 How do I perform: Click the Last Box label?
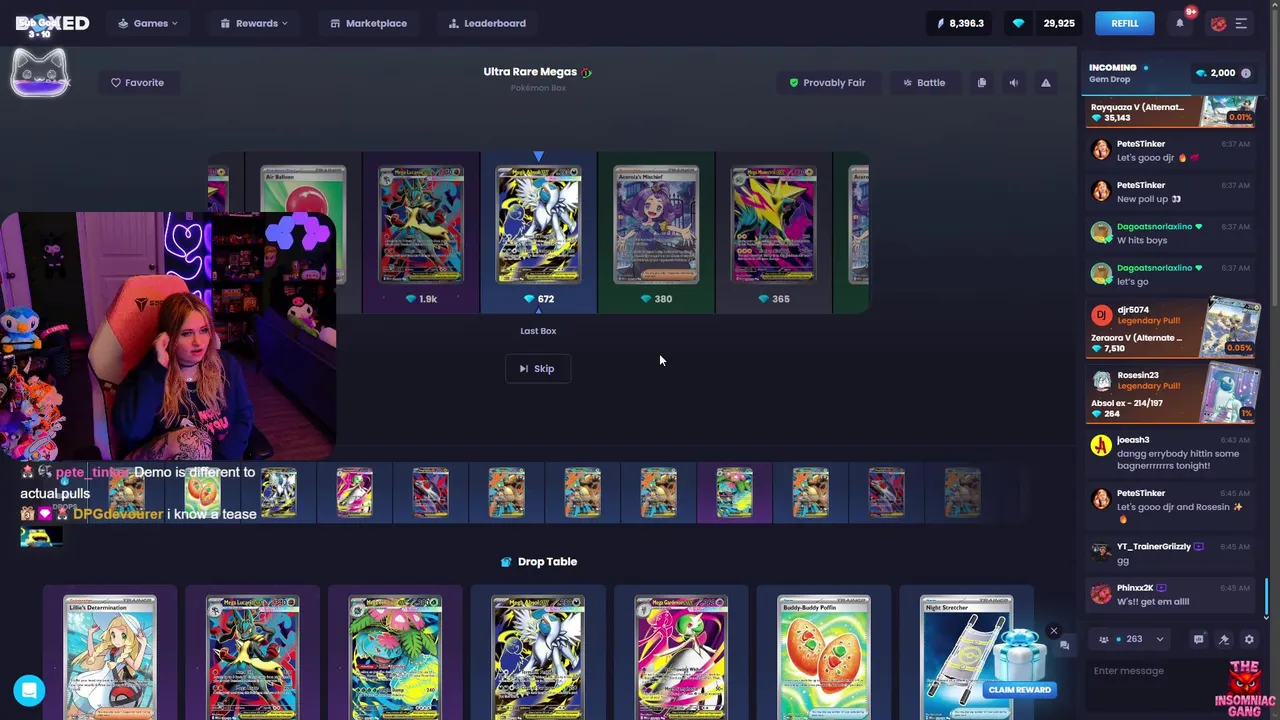click(538, 331)
